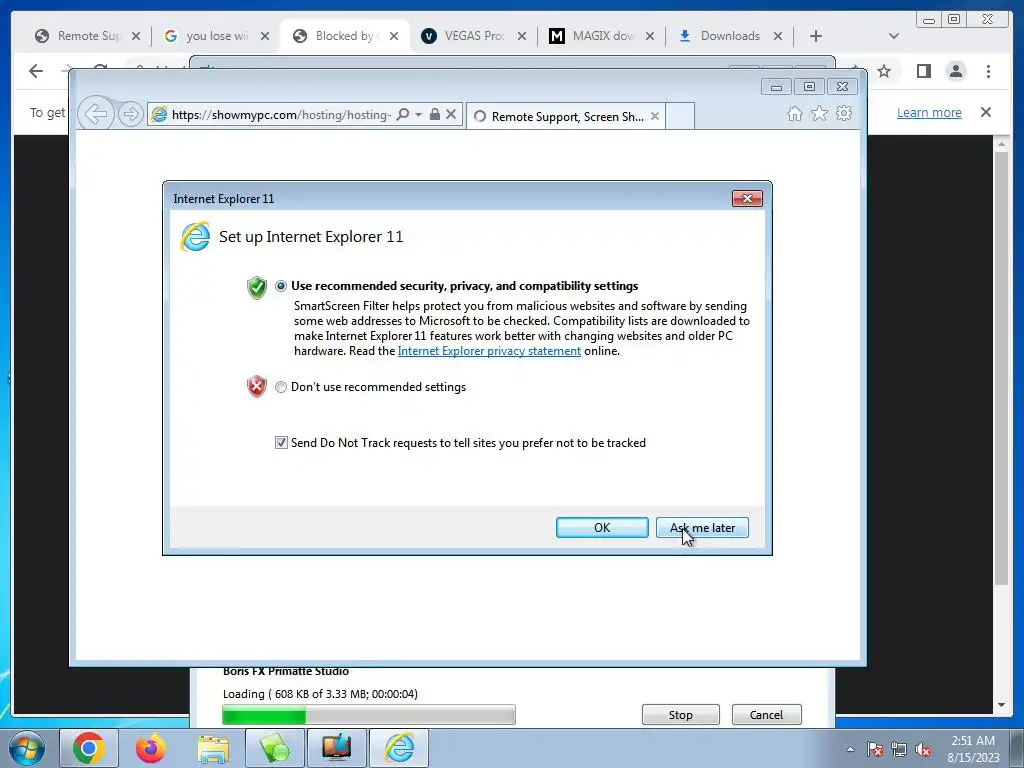1024x768 pixels.
Task: Open Action Center flag in tray
Action: pos(875,749)
